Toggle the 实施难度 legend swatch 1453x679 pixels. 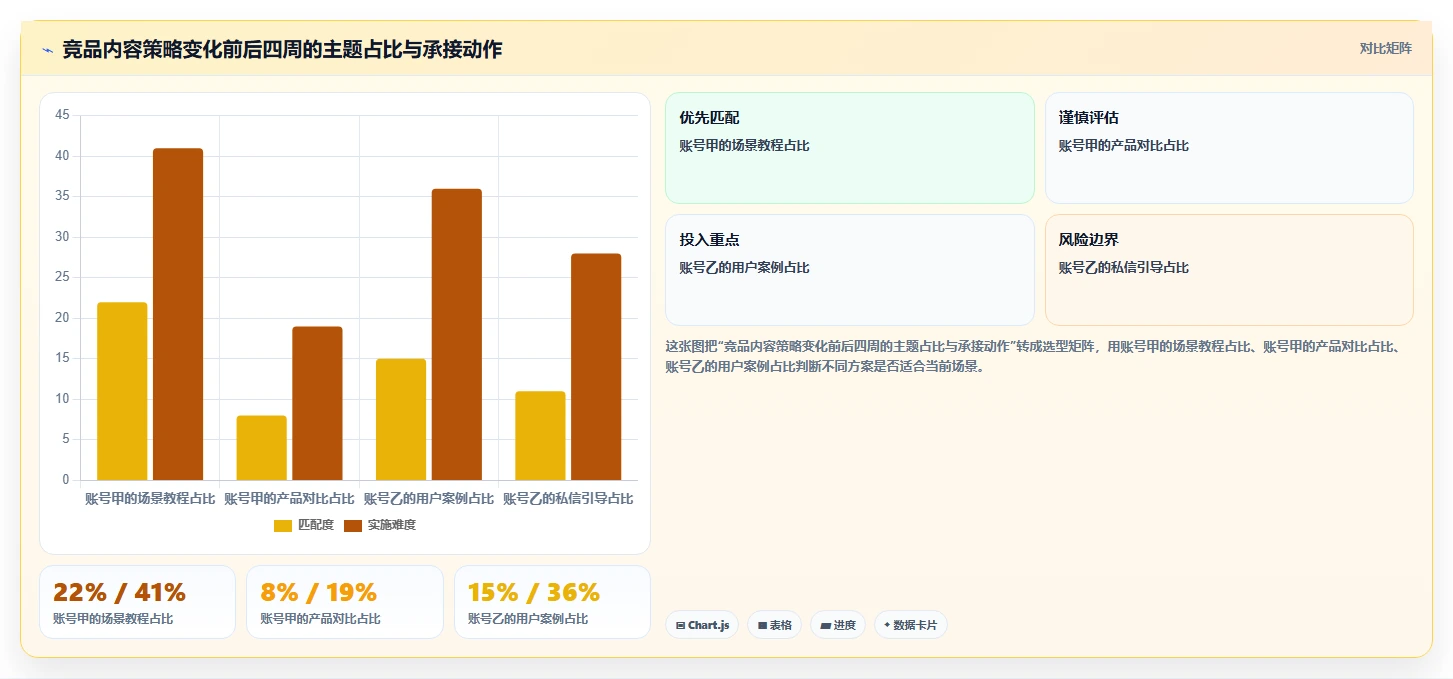353,525
